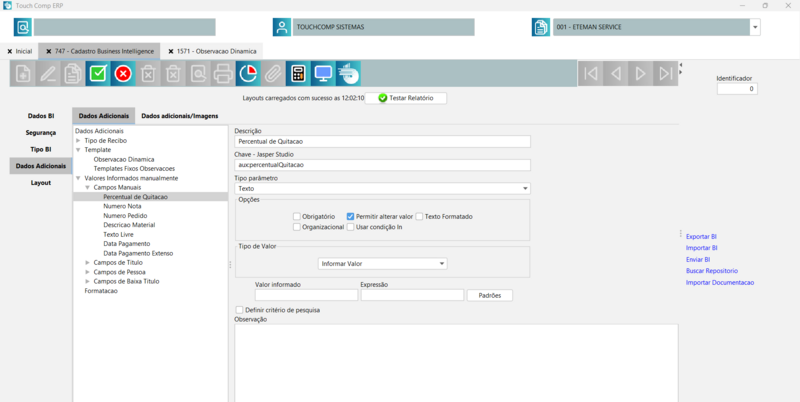
Task: Check Definir critério de pesquisa
Action: (239, 310)
